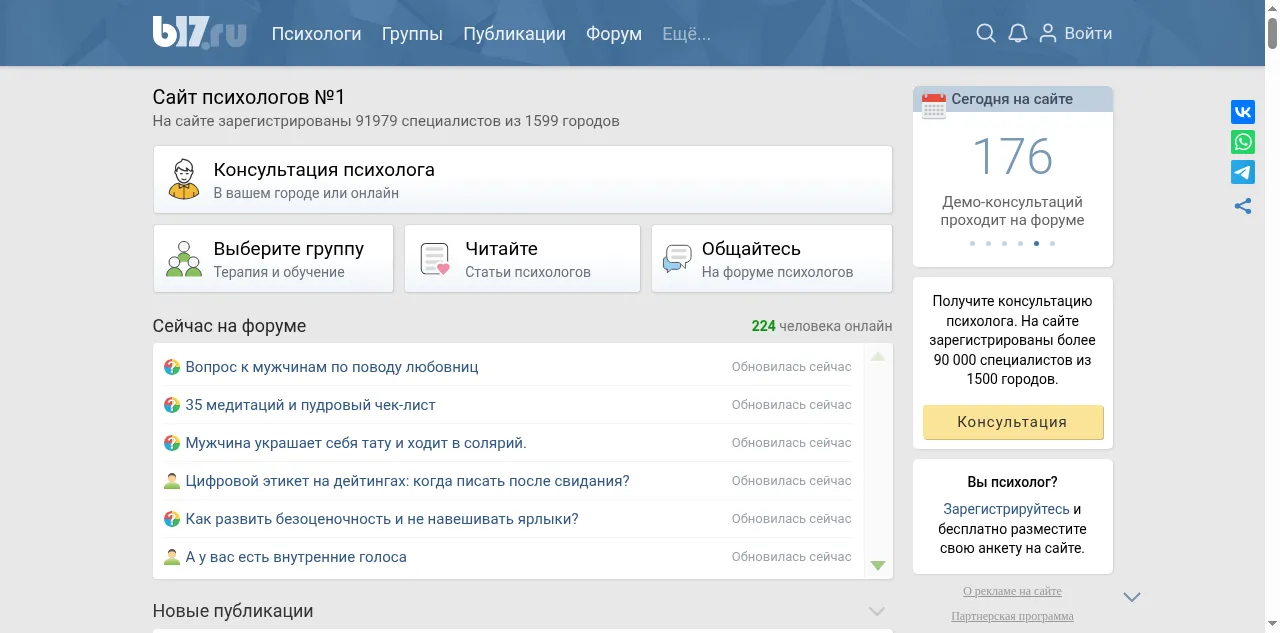
Task: Click the group people icon in Выберите группу
Action: [x=184, y=259]
